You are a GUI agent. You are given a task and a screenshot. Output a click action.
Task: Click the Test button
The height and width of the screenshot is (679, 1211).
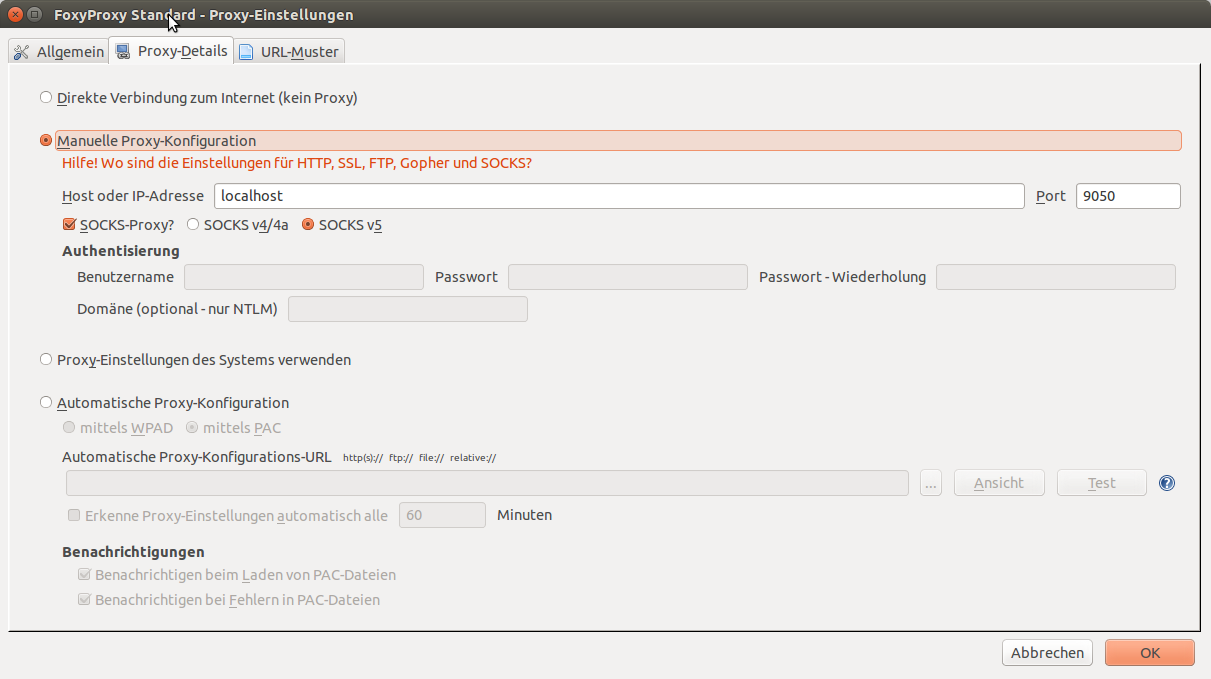click(1102, 483)
